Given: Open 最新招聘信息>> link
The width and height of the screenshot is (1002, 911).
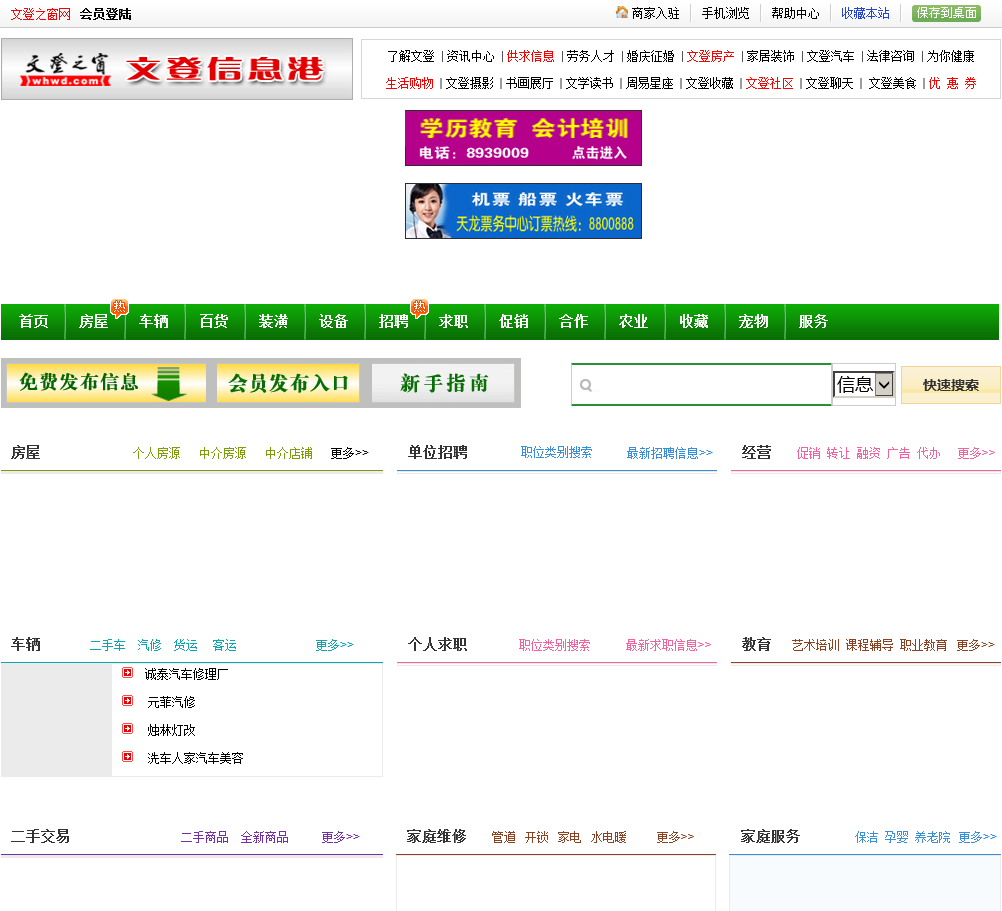Looking at the screenshot, I should coord(669,453).
